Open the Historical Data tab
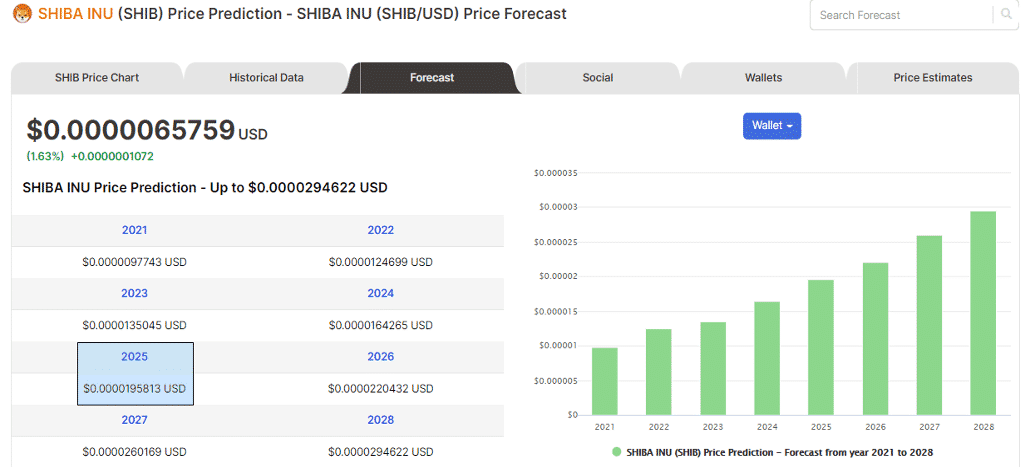Screen dimensions: 1030x468 [266, 78]
